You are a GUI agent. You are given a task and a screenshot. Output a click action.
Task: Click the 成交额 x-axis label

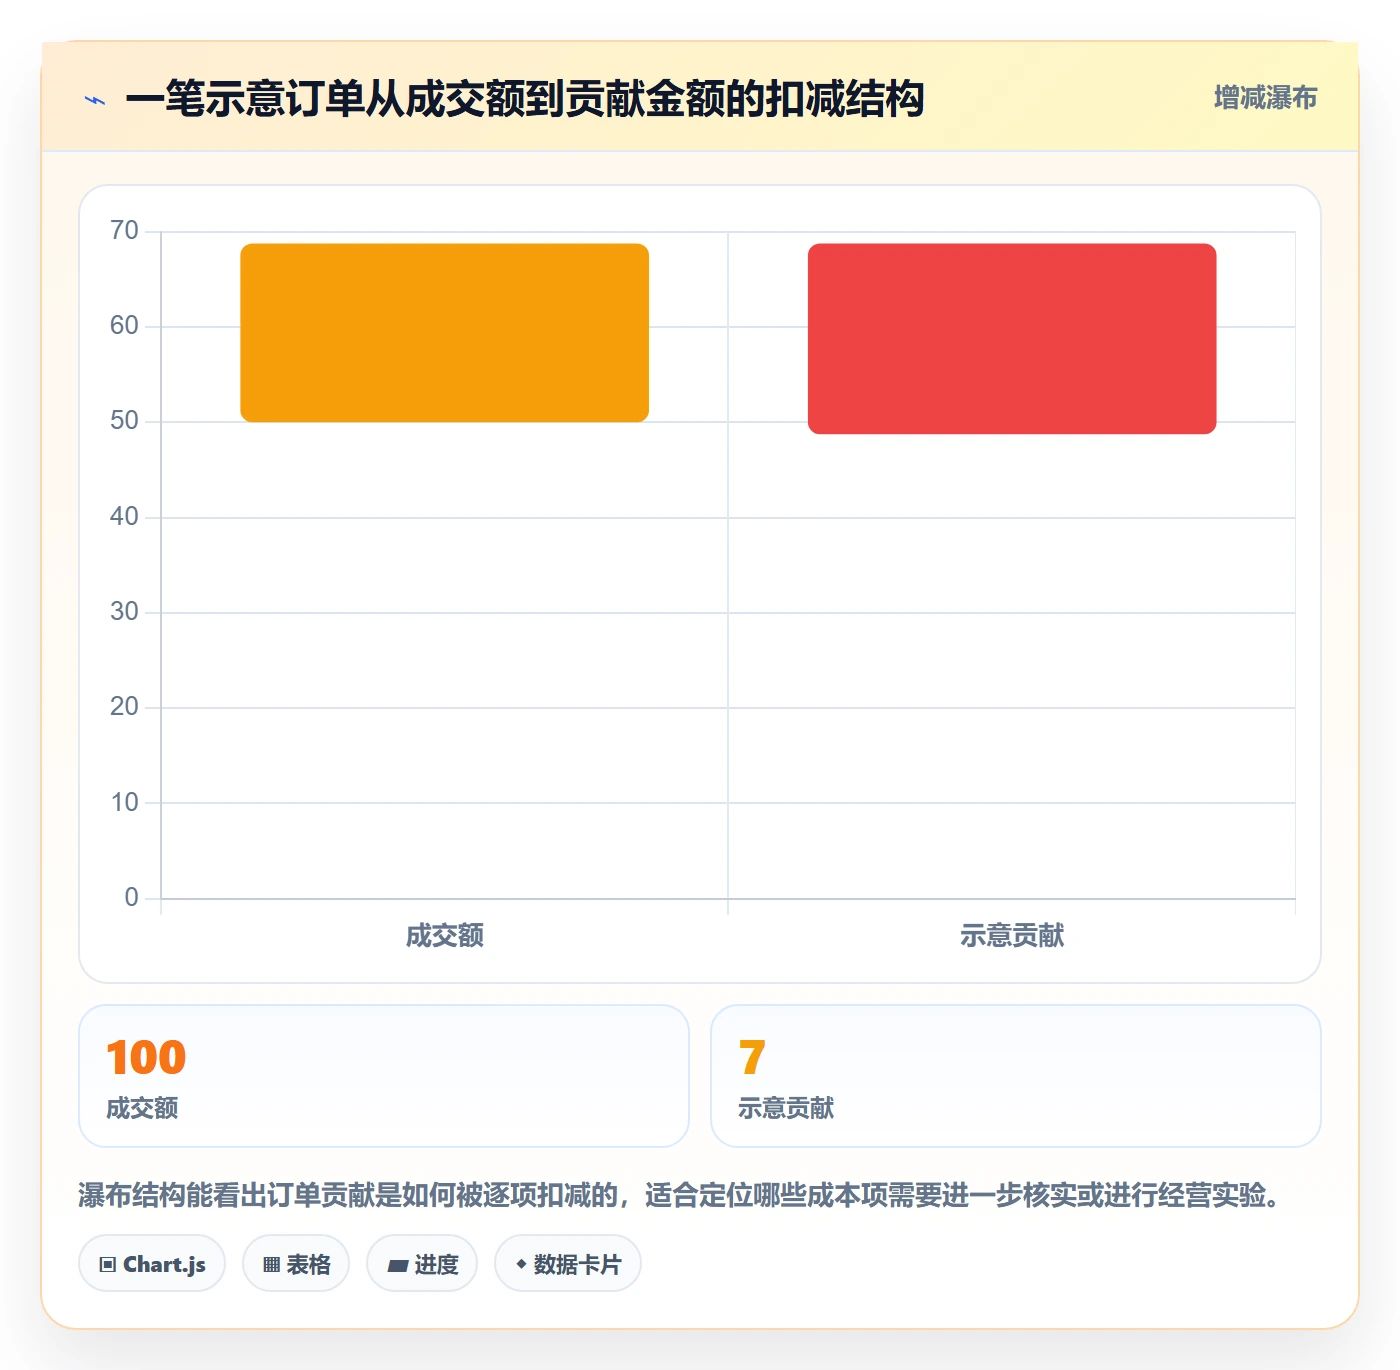tap(445, 936)
